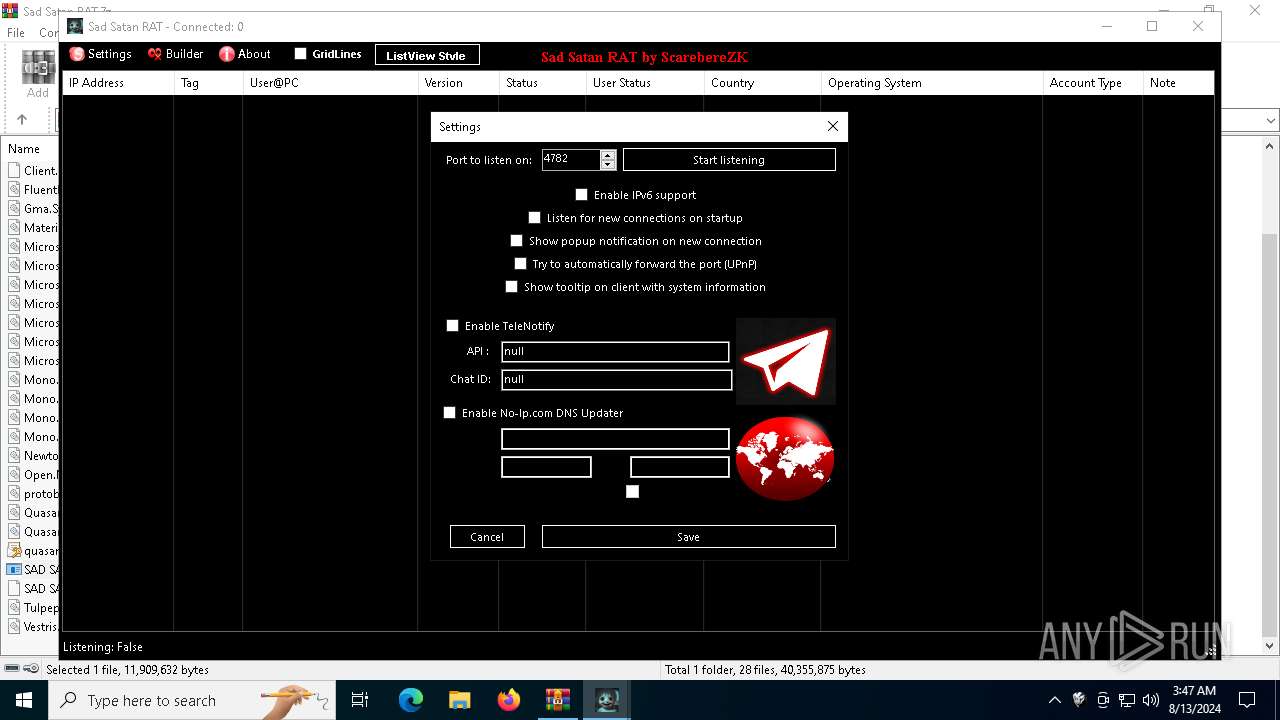Click the red world globe image
The width and height of the screenshot is (1280, 720).
click(x=785, y=458)
